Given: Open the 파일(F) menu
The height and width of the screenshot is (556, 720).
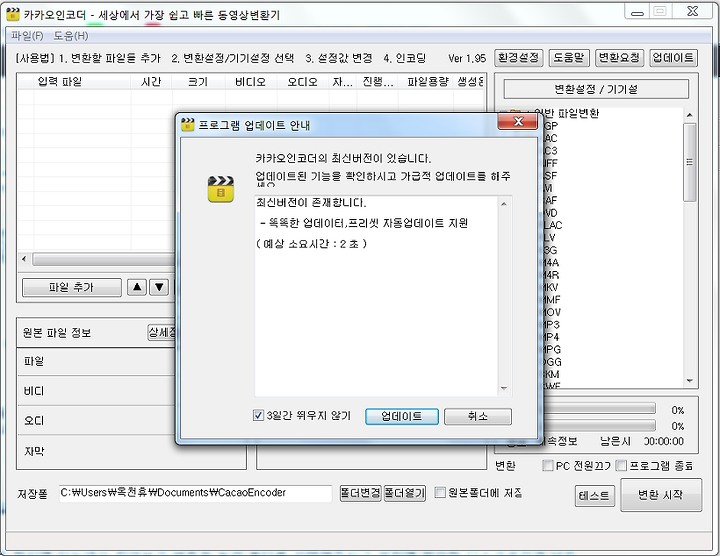Looking at the screenshot, I should (x=27, y=36).
